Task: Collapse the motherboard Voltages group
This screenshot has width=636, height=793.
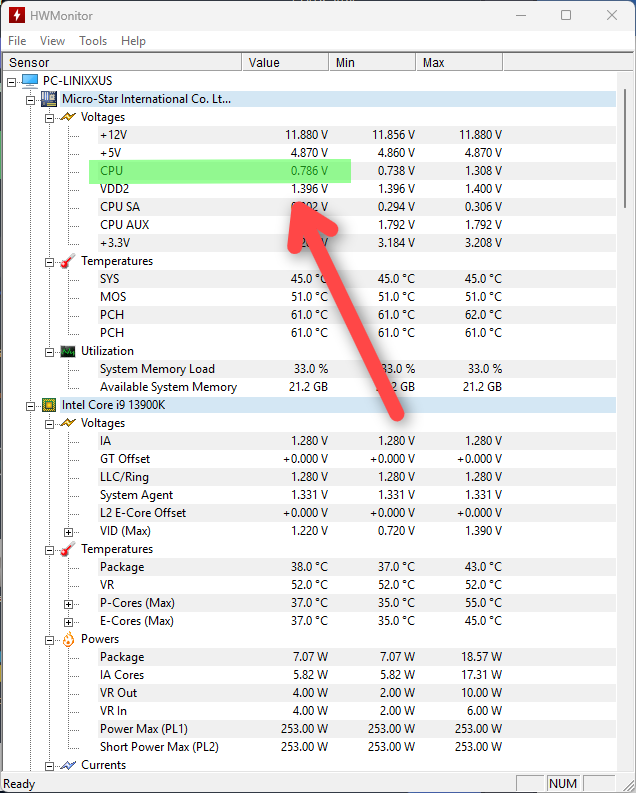Action: 50,118
